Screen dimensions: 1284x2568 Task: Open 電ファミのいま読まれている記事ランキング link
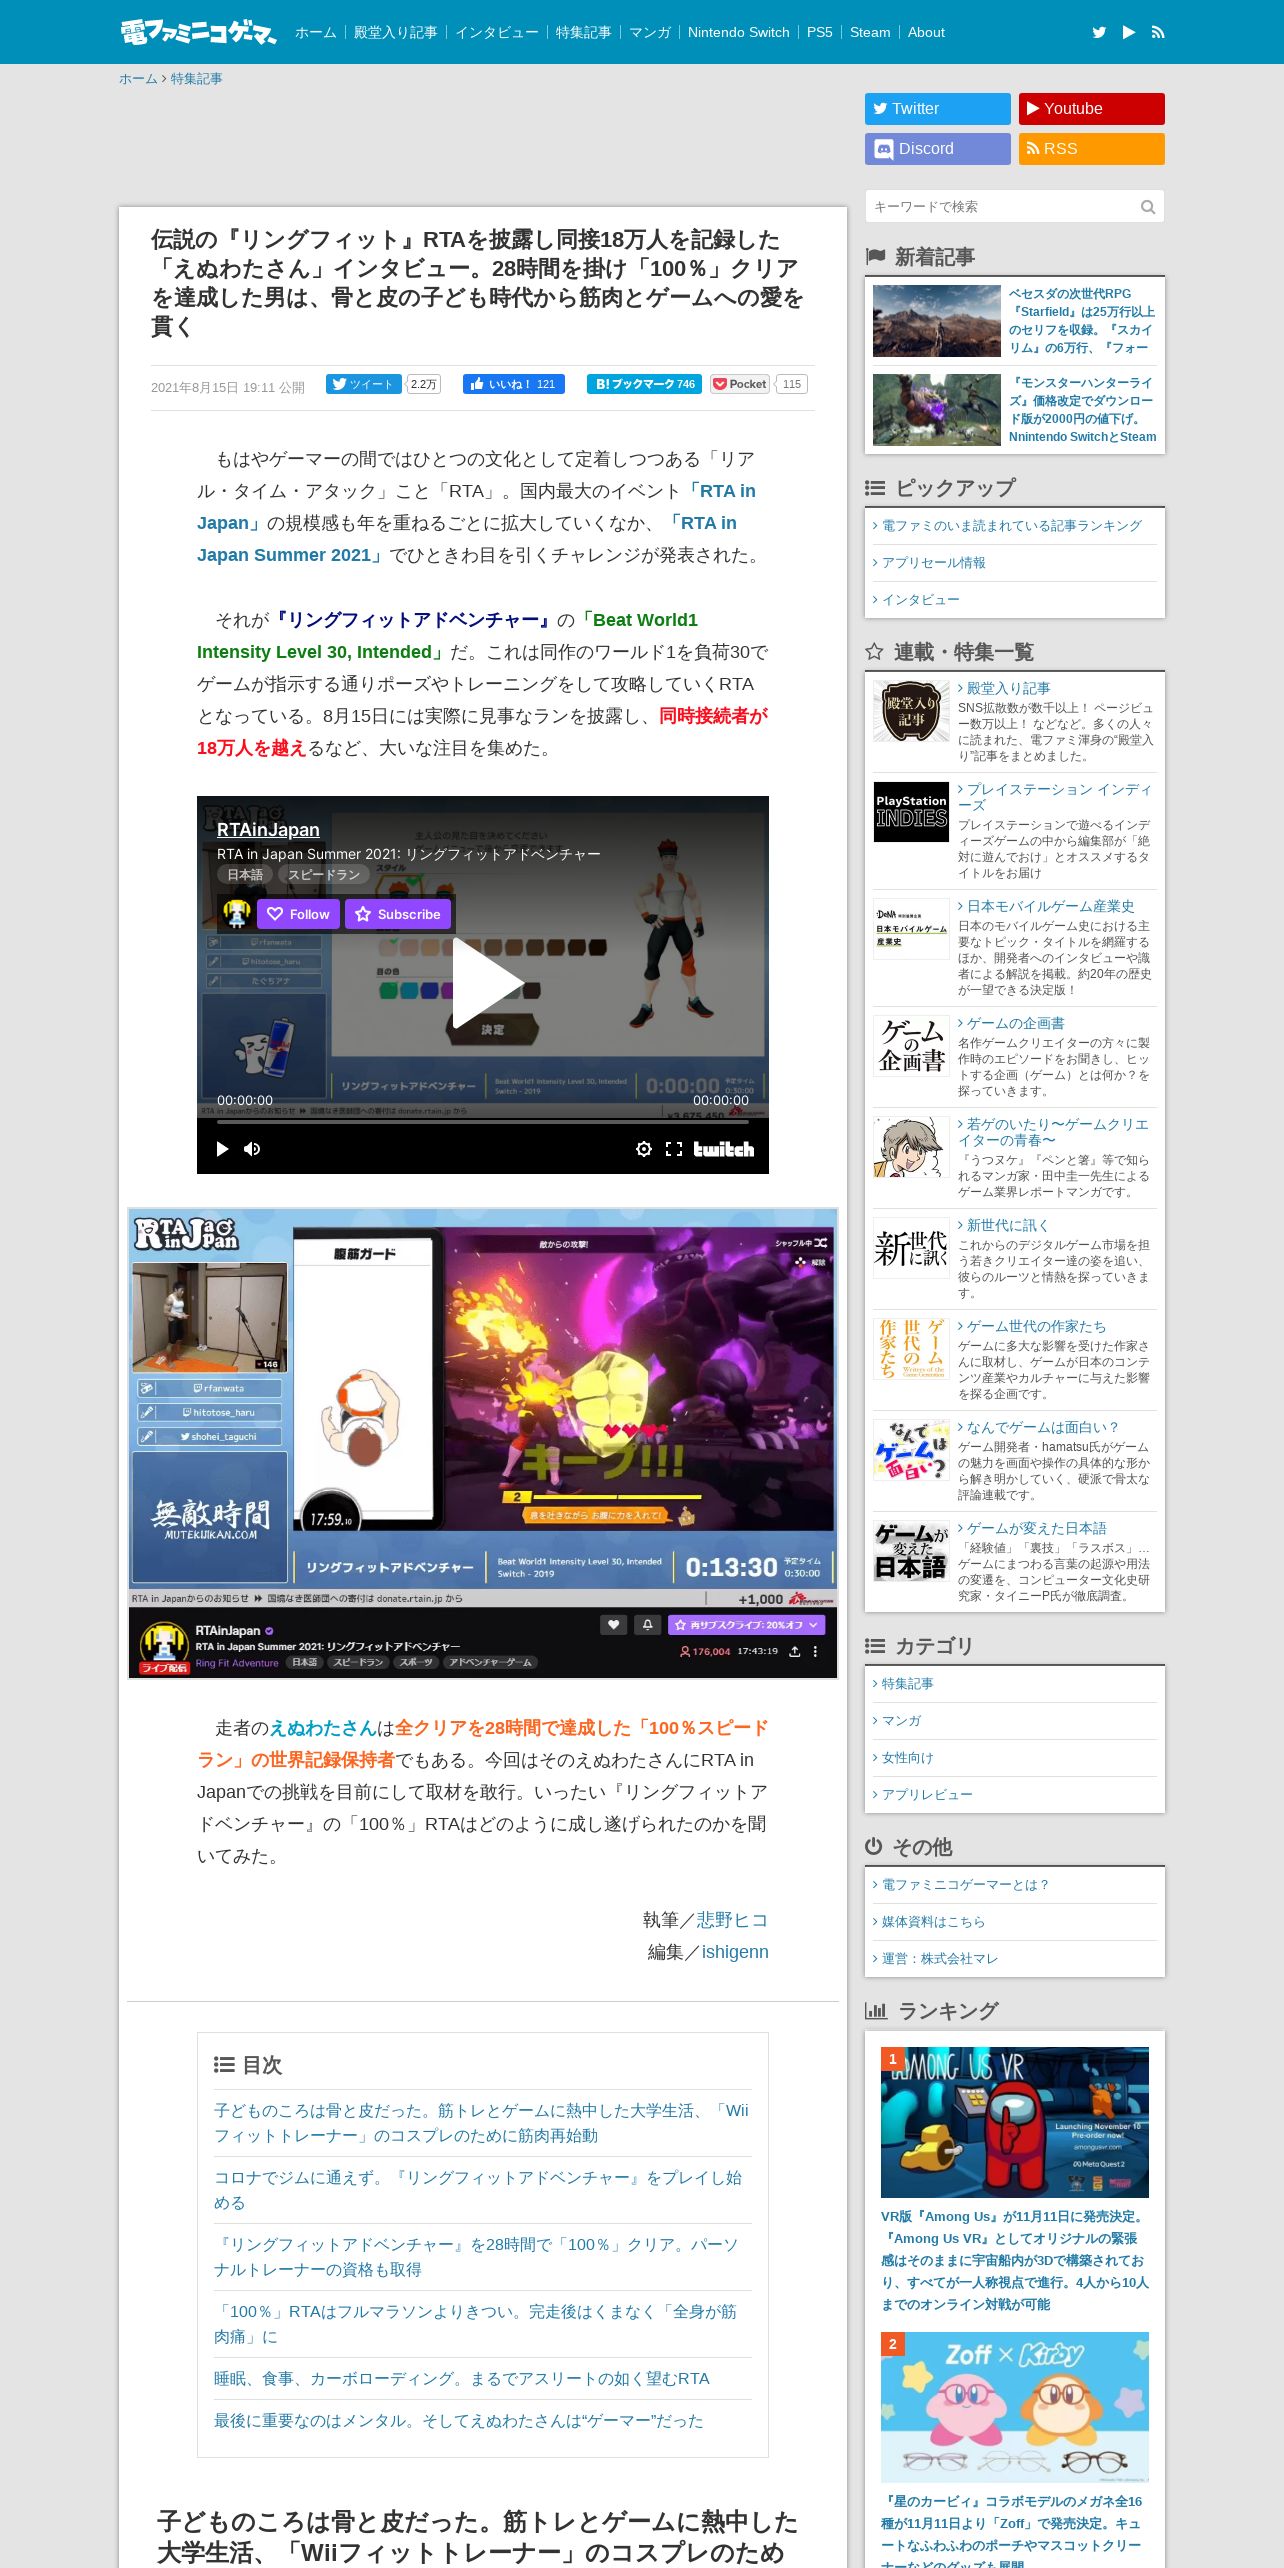point(1011,526)
